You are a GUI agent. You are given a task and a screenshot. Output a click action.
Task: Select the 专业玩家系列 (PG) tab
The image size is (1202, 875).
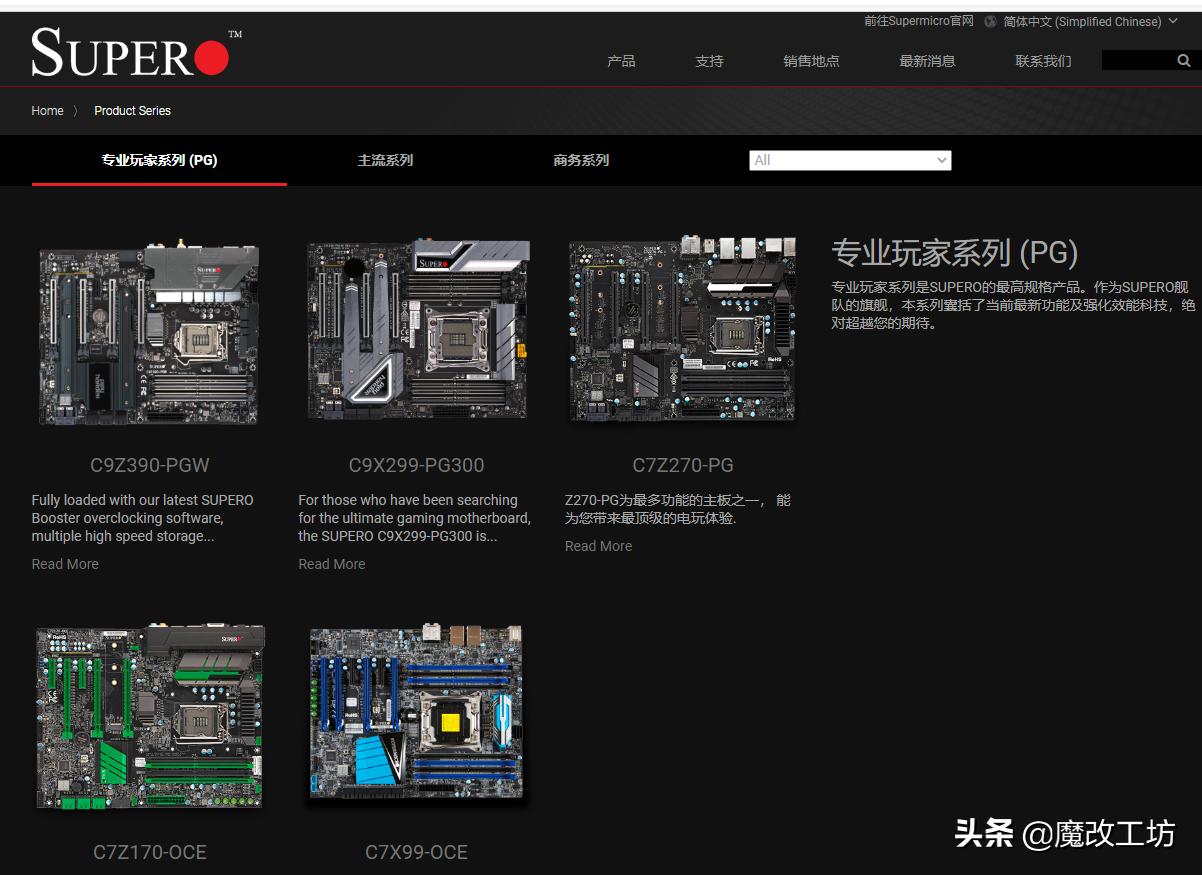[x=160, y=160]
